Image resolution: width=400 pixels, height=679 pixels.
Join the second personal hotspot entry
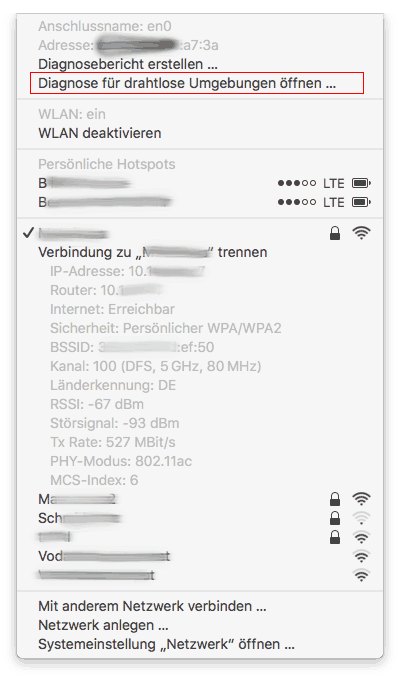(200, 202)
